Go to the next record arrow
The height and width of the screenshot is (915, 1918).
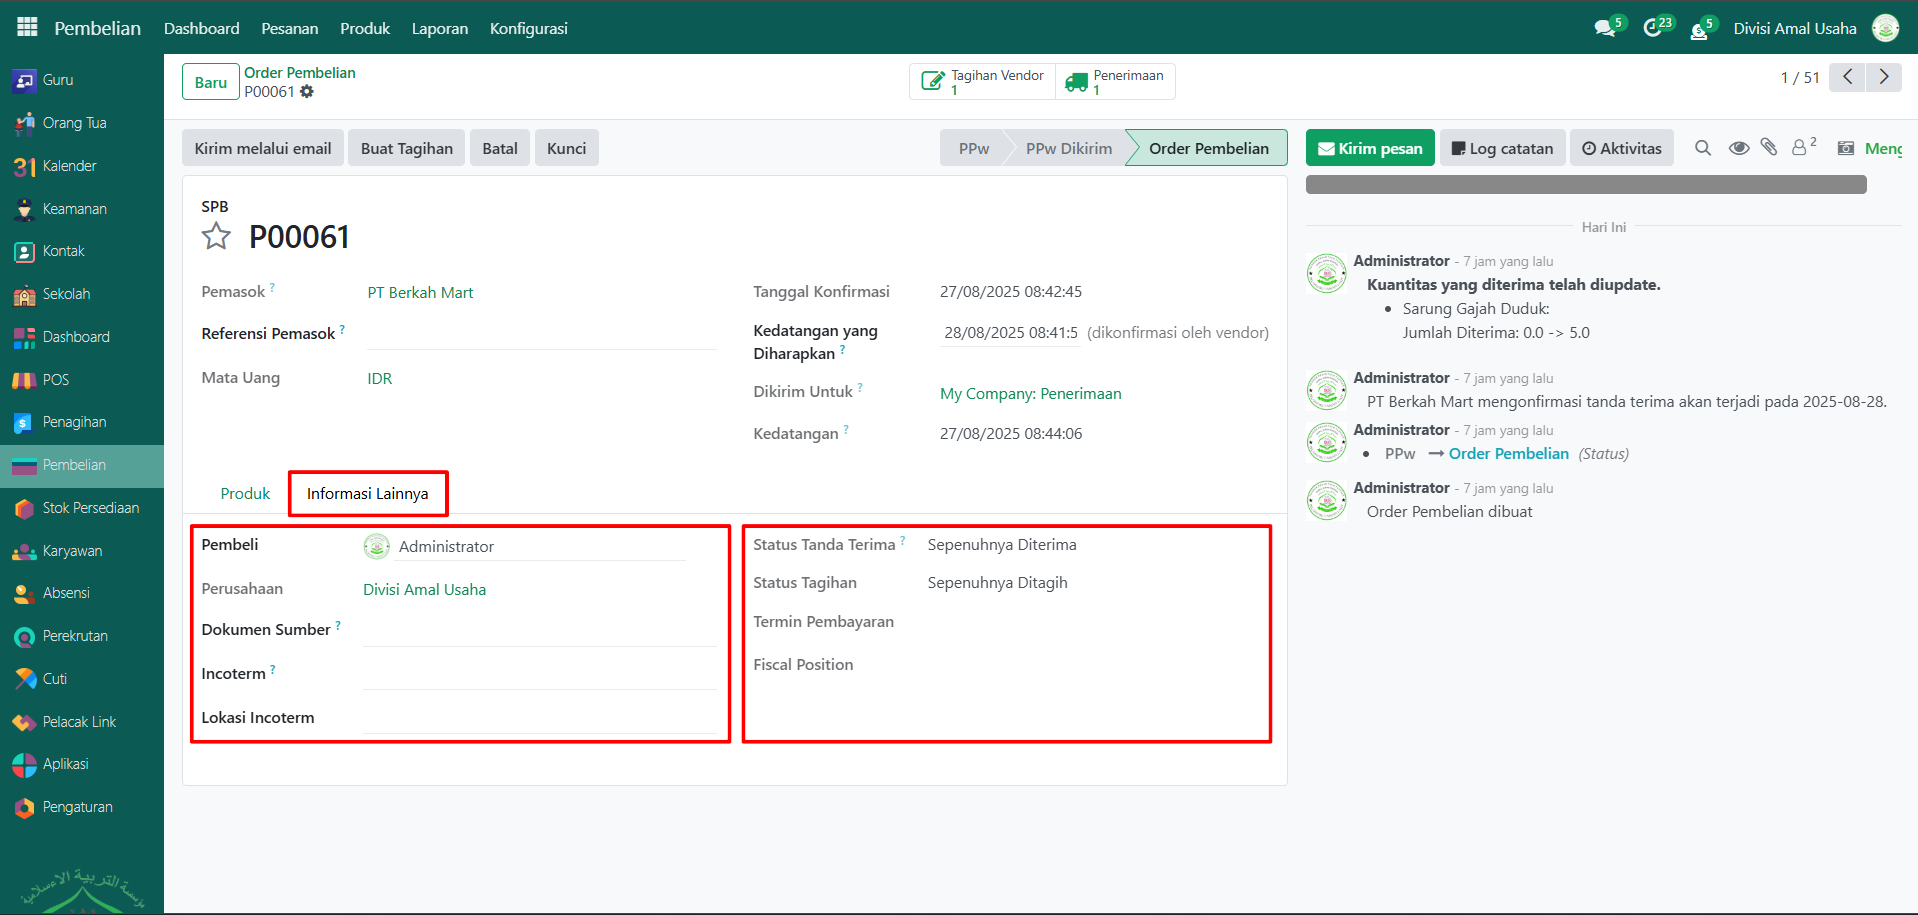(1884, 77)
